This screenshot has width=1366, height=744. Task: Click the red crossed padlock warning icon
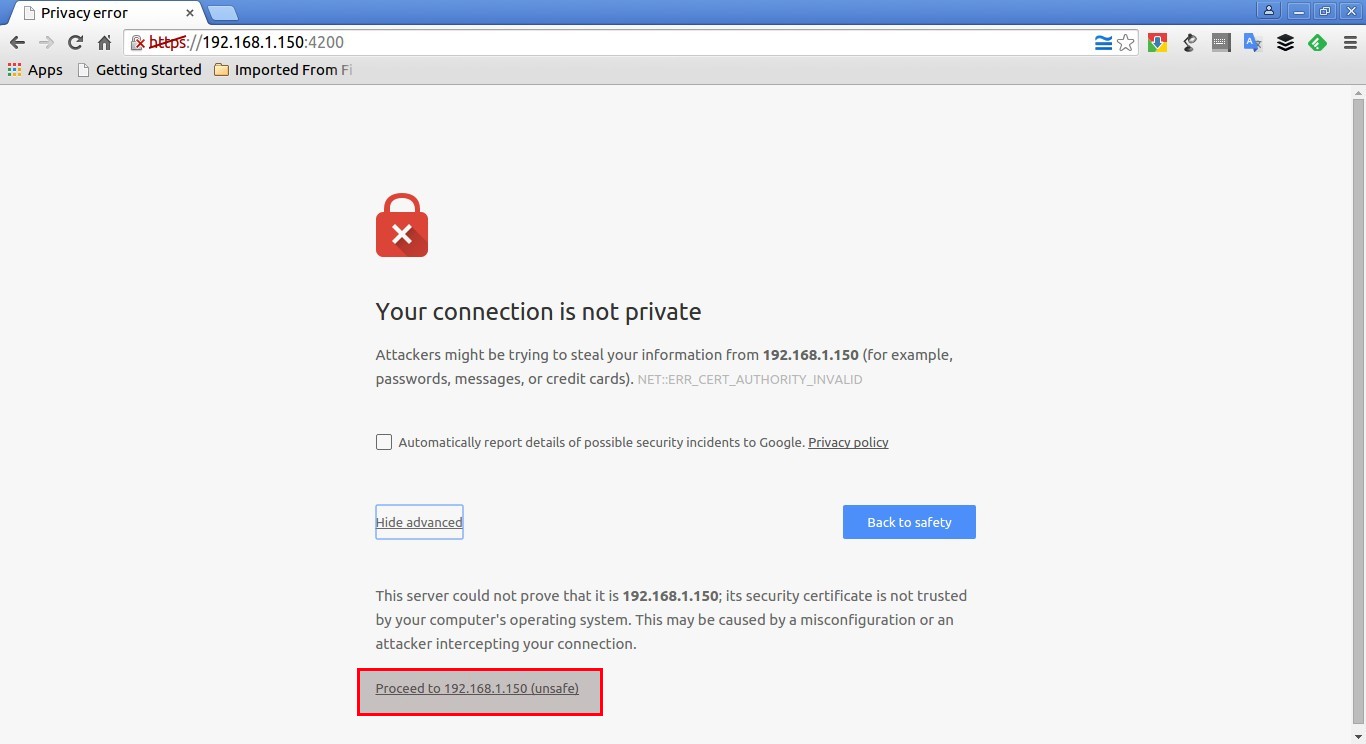(x=136, y=43)
